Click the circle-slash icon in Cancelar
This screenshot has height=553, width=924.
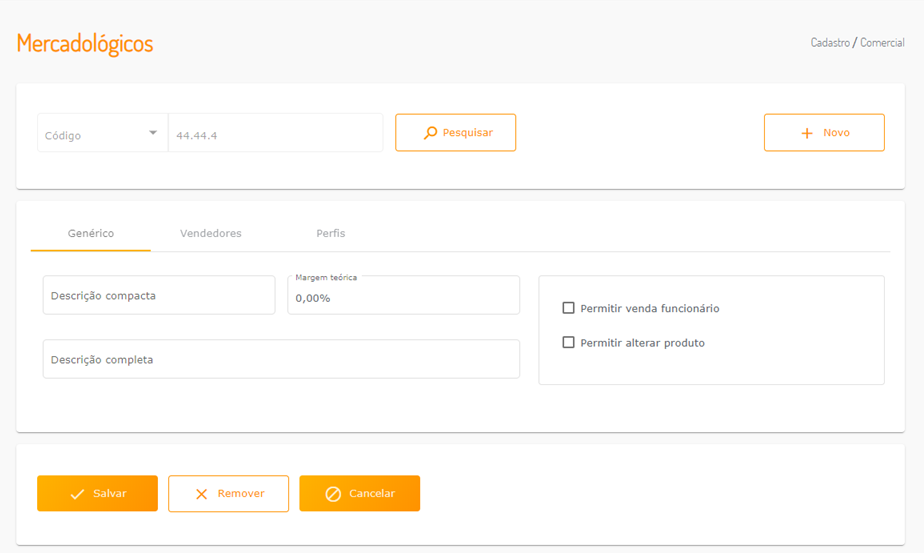tap(334, 494)
